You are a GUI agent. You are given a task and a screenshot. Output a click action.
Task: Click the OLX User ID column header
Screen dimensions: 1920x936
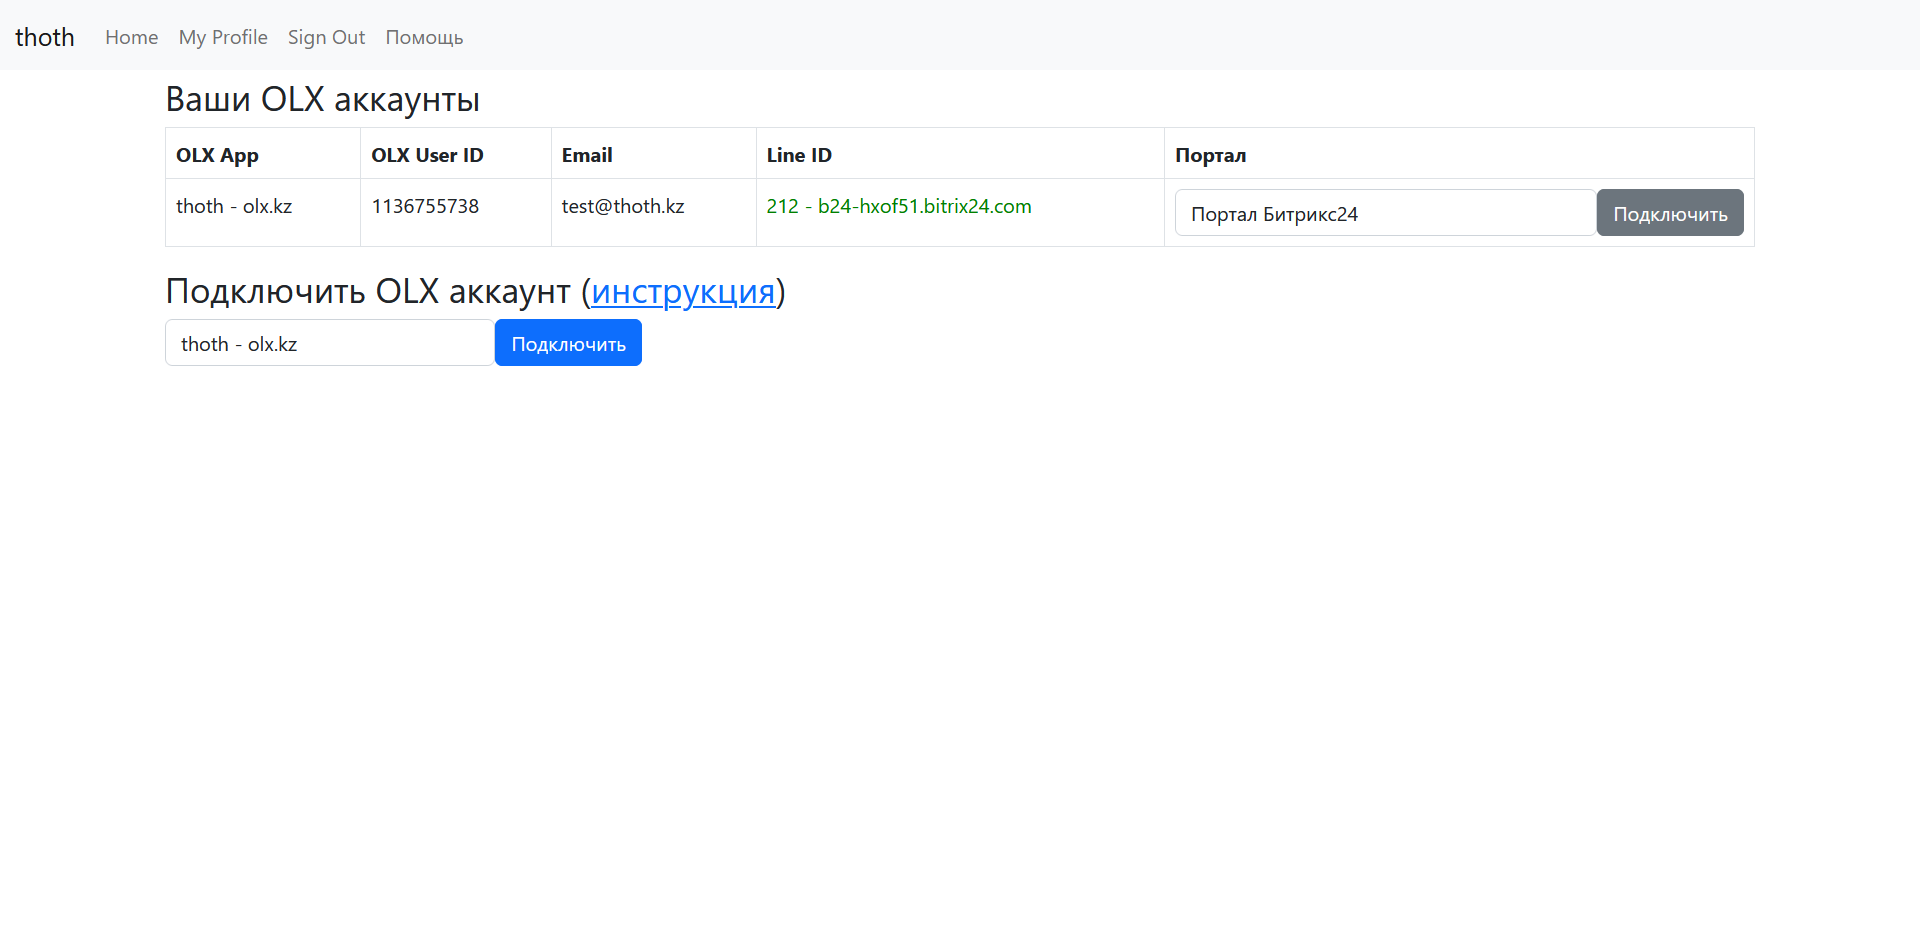click(427, 155)
